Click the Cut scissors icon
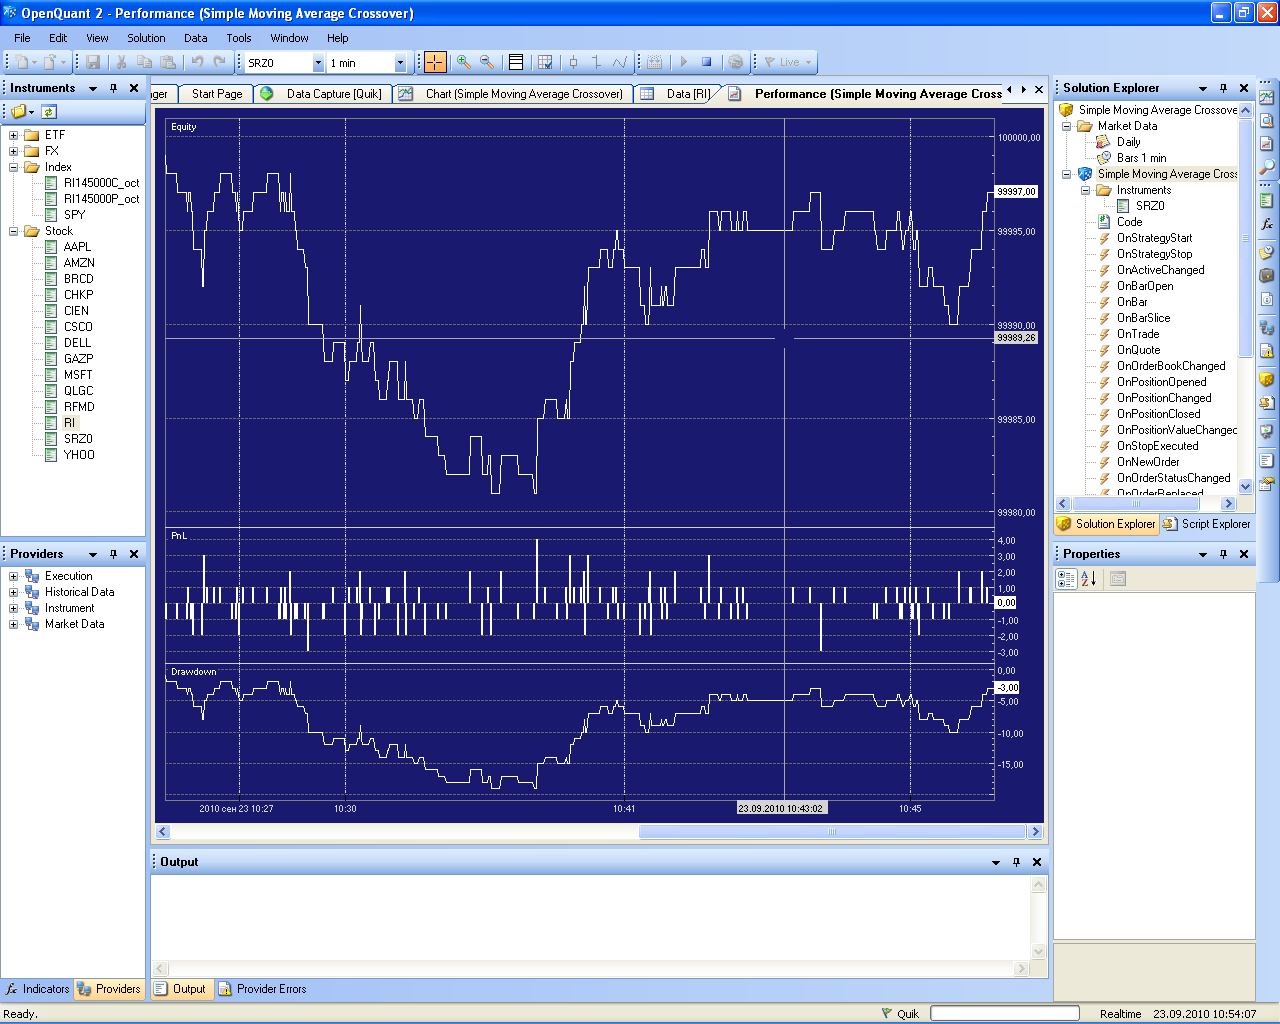Viewport: 1280px width, 1024px height. point(121,62)
